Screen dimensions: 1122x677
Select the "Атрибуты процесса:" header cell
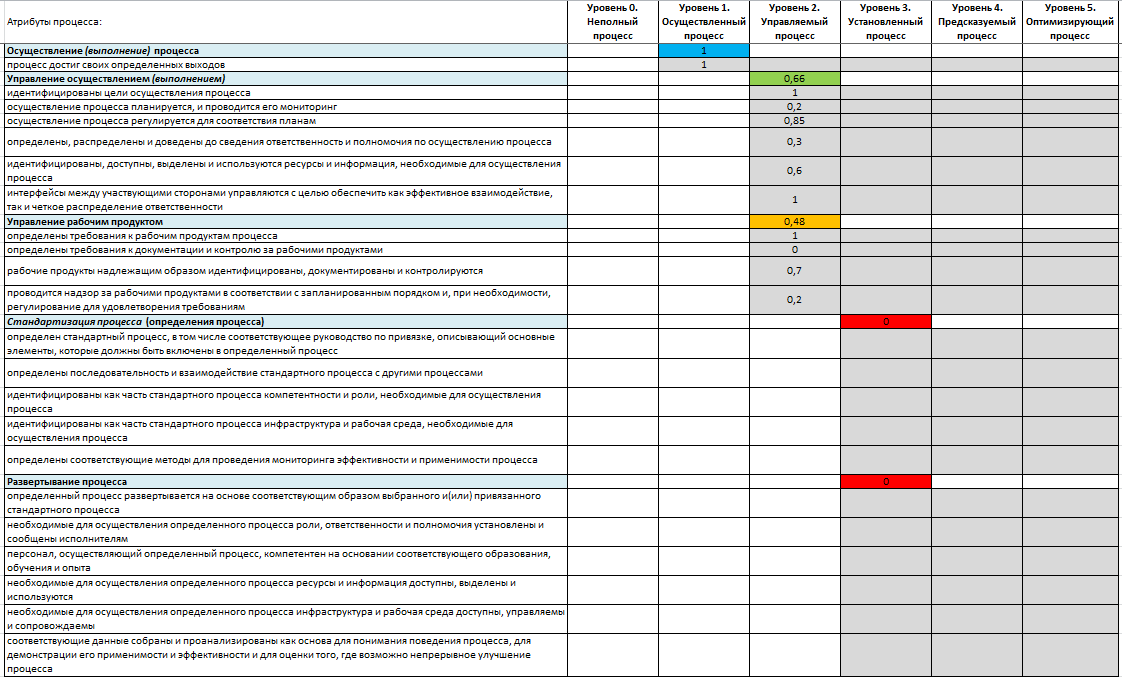tap(55, 22)
